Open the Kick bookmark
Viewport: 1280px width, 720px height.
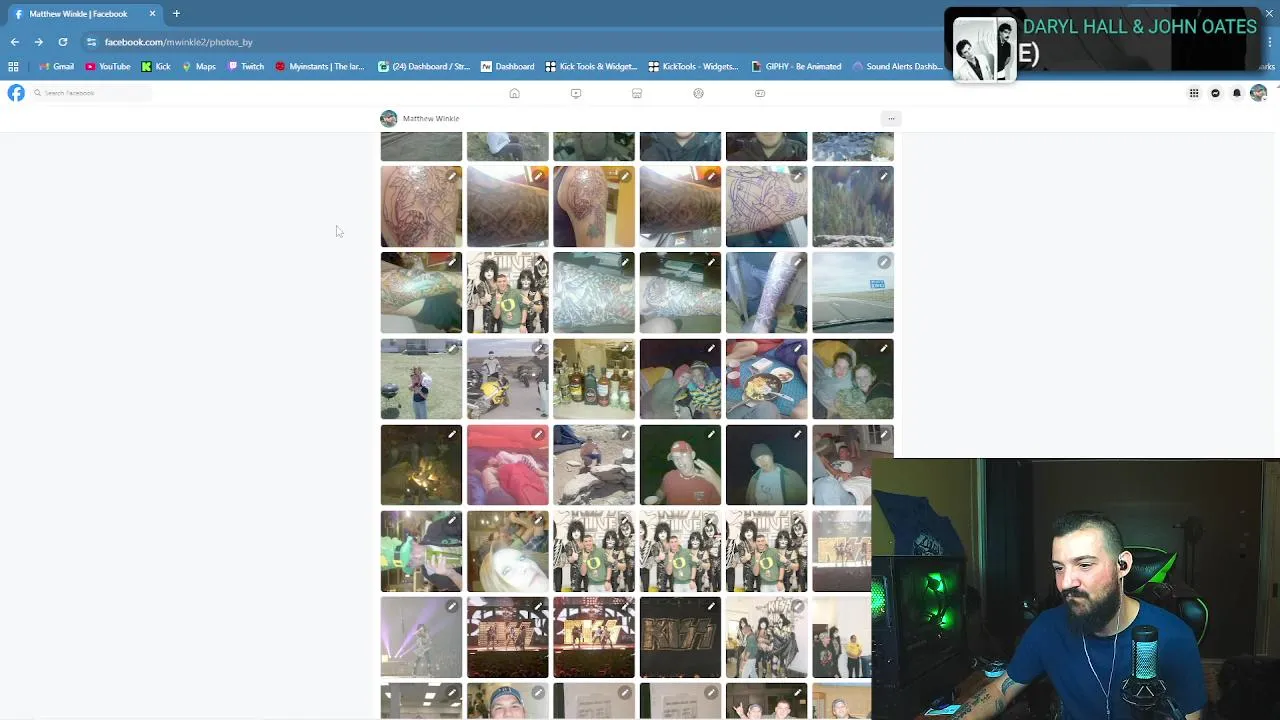tap(156, 66)
